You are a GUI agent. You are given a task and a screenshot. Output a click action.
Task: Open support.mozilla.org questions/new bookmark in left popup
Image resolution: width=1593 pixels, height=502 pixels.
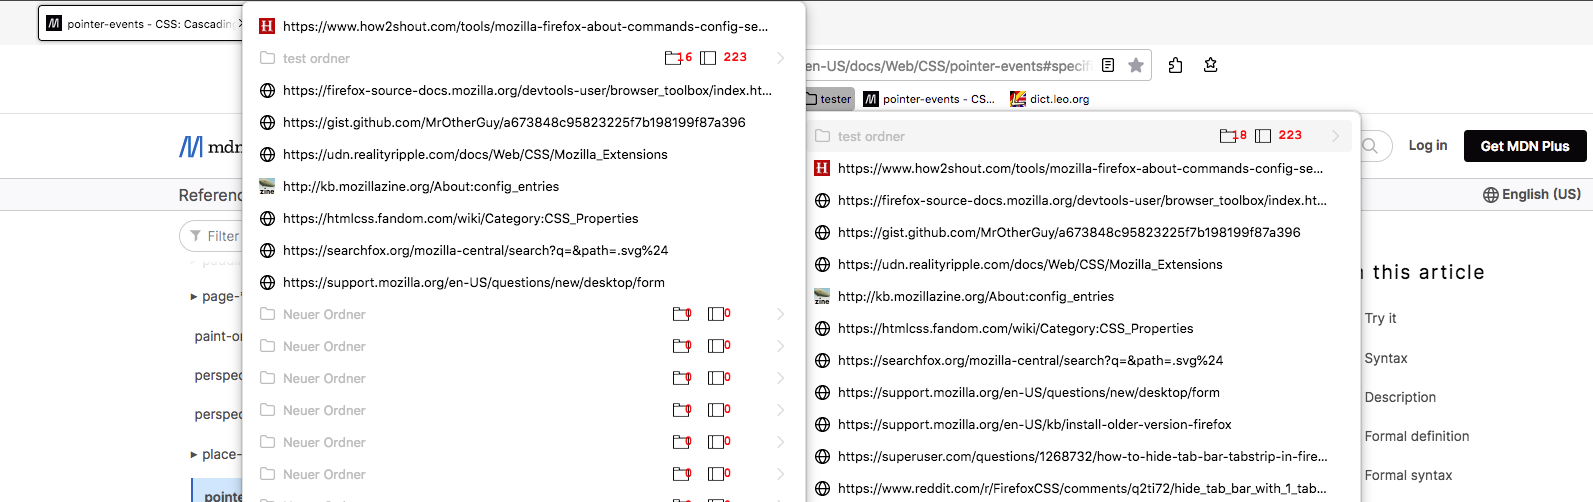pyautogui.click(x=525, y=282)
